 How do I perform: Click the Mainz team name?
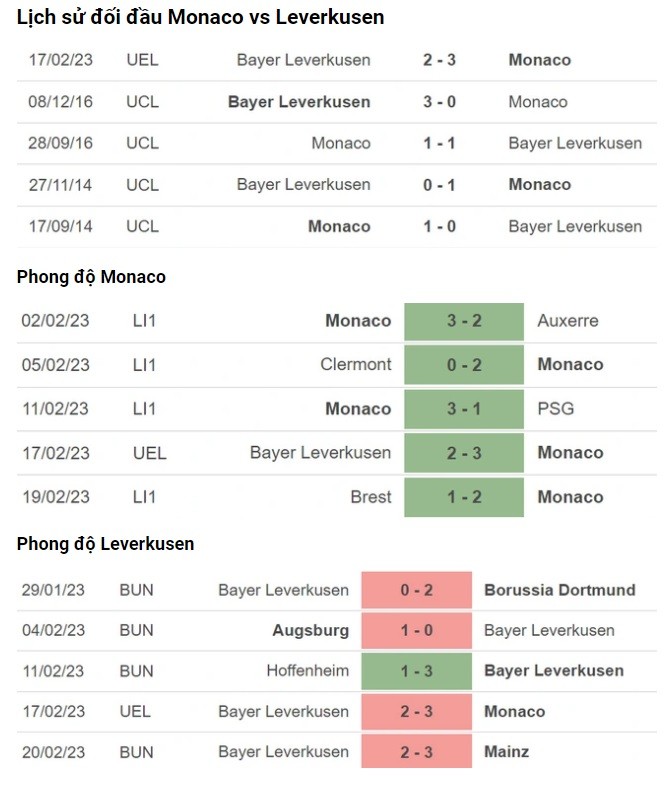tap(506, 751)
